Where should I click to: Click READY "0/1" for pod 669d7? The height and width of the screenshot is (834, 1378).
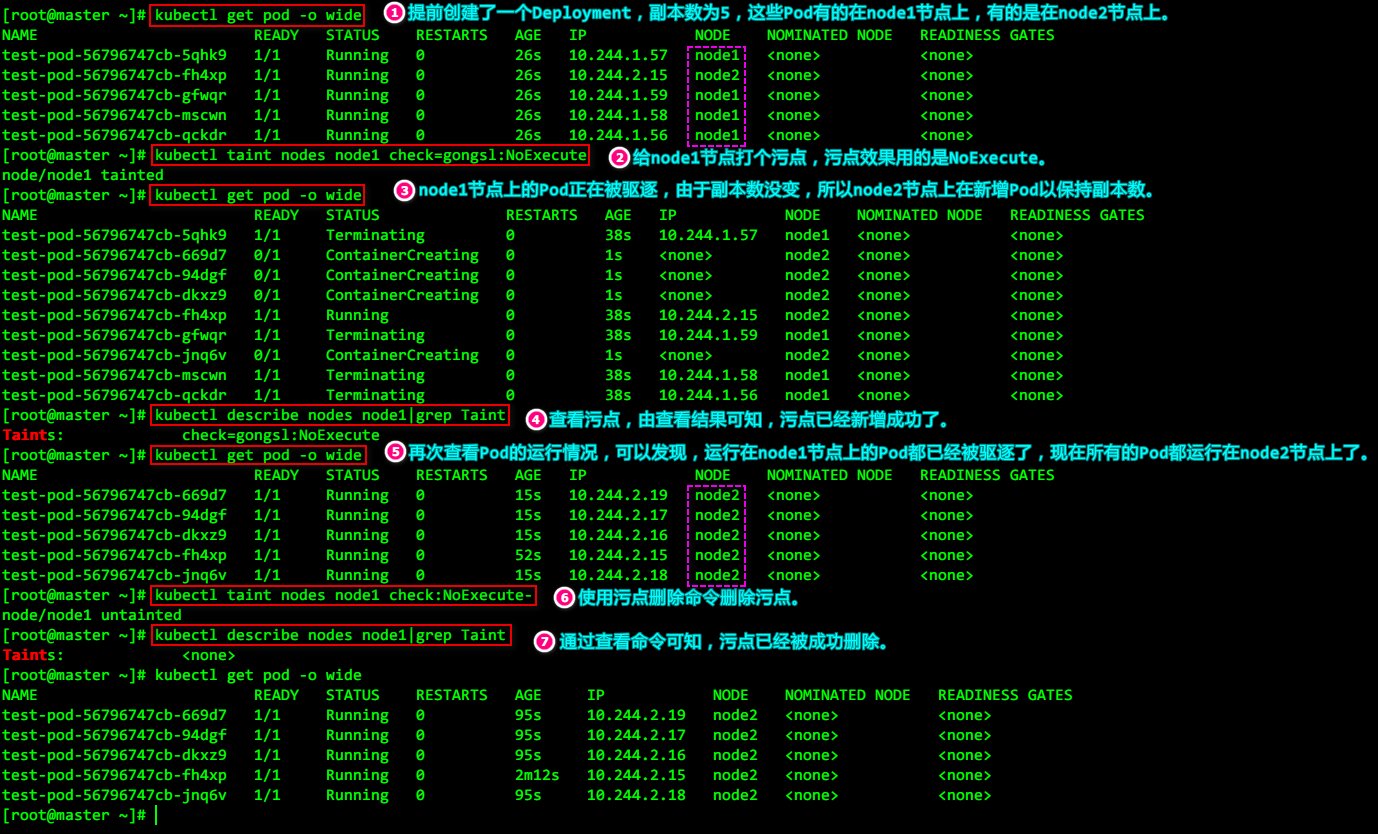click(x=267, y=255)
